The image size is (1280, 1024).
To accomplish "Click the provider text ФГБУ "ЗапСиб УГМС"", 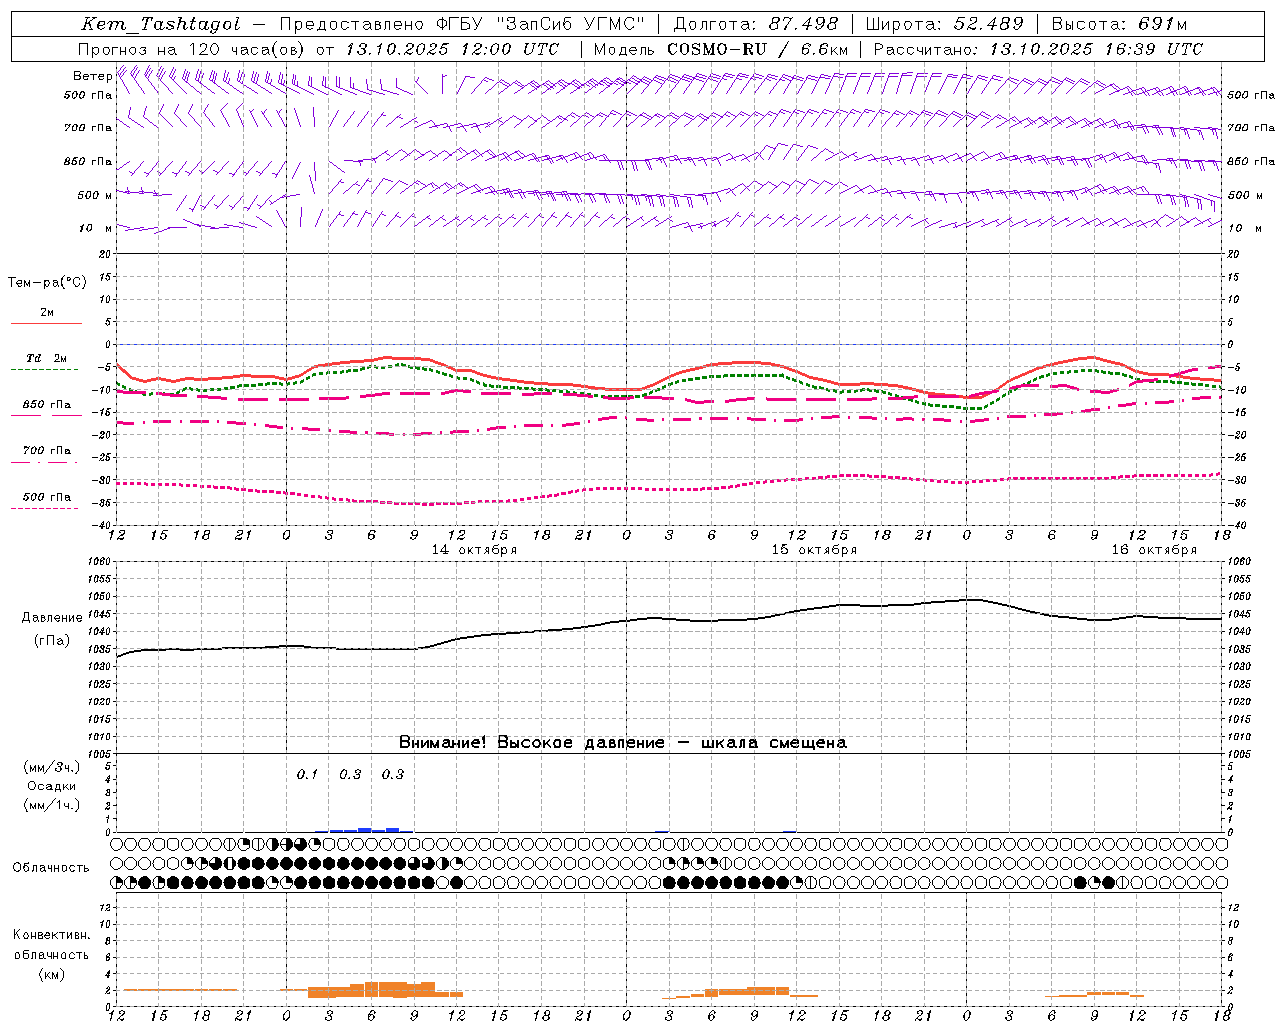I will click(541, 24).
